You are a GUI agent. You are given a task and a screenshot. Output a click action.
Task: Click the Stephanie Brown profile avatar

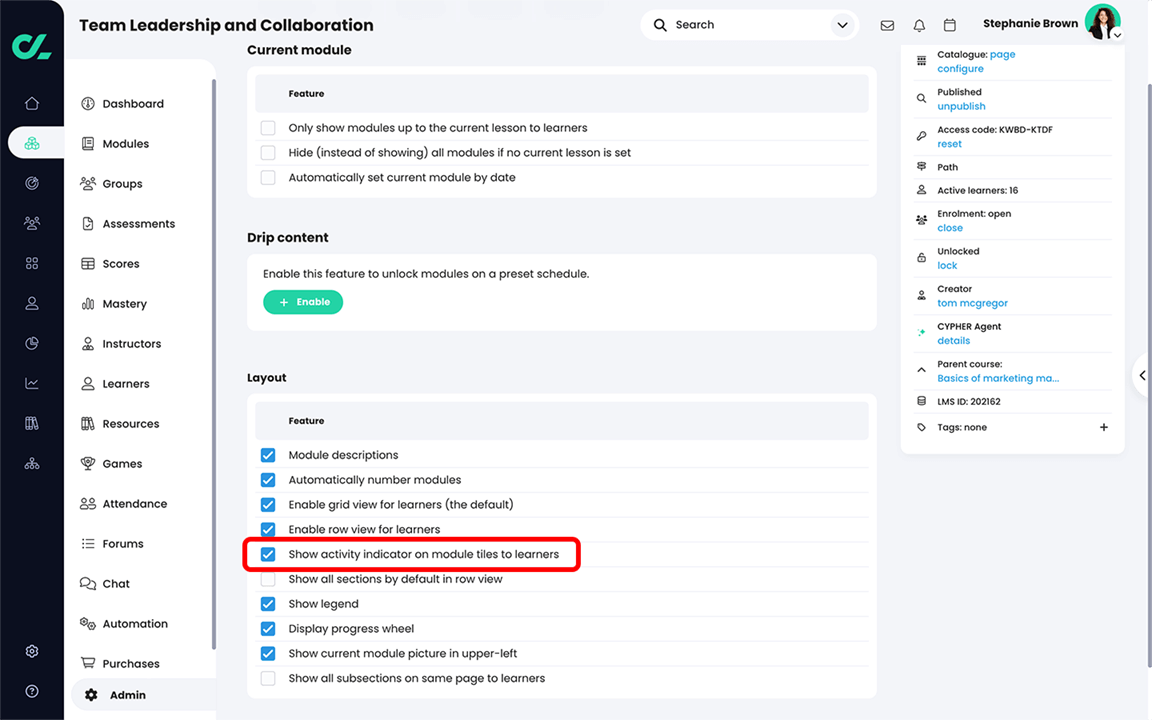coord(1103,23)
